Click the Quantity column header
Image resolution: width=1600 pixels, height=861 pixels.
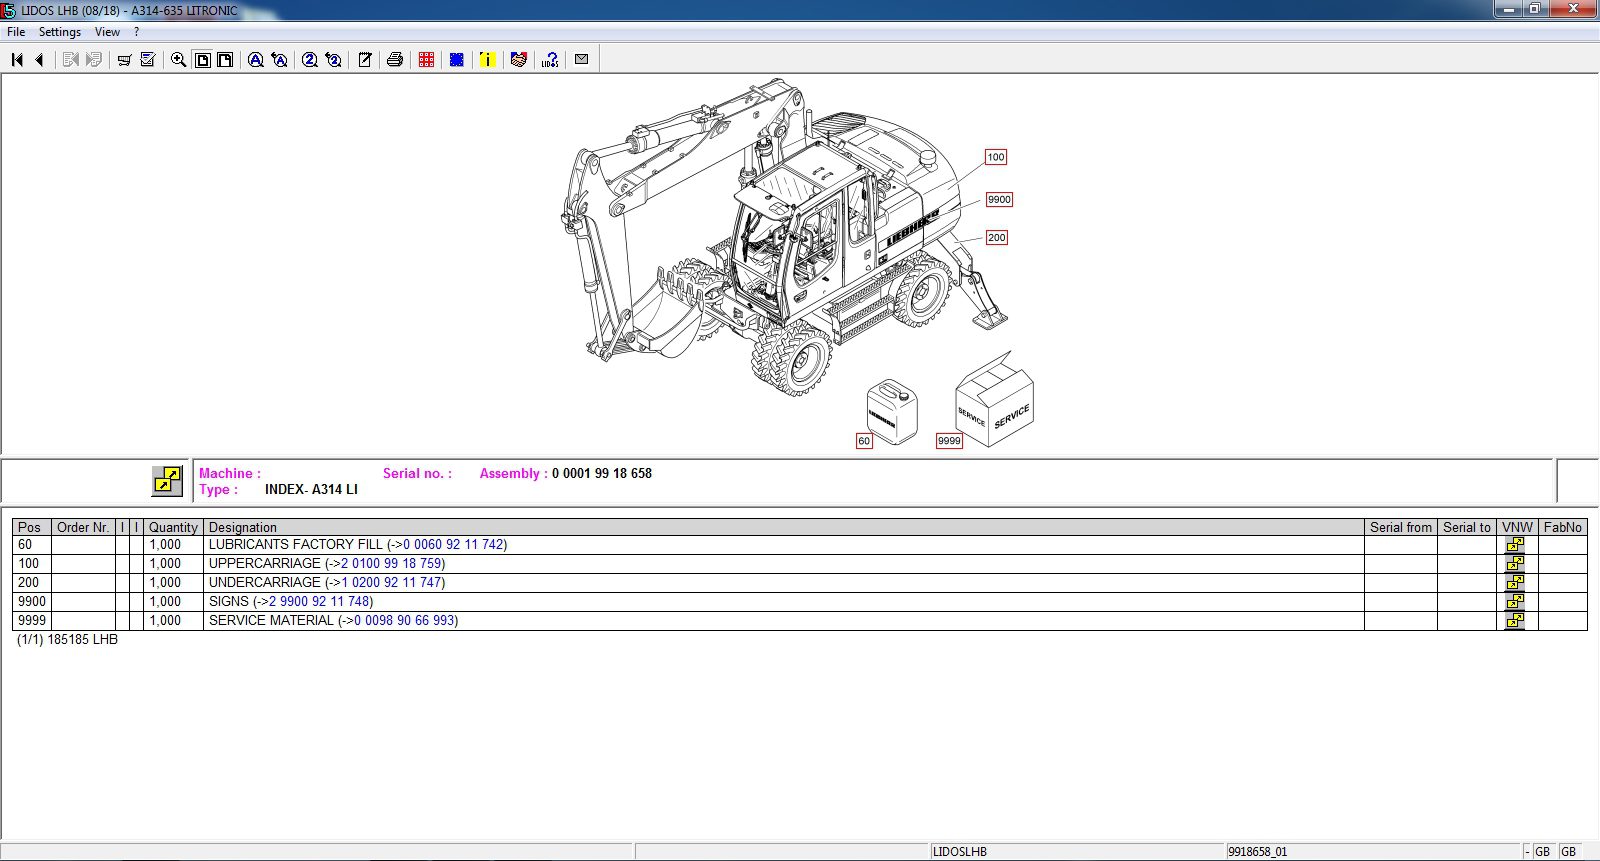click(x=173, y=527)
